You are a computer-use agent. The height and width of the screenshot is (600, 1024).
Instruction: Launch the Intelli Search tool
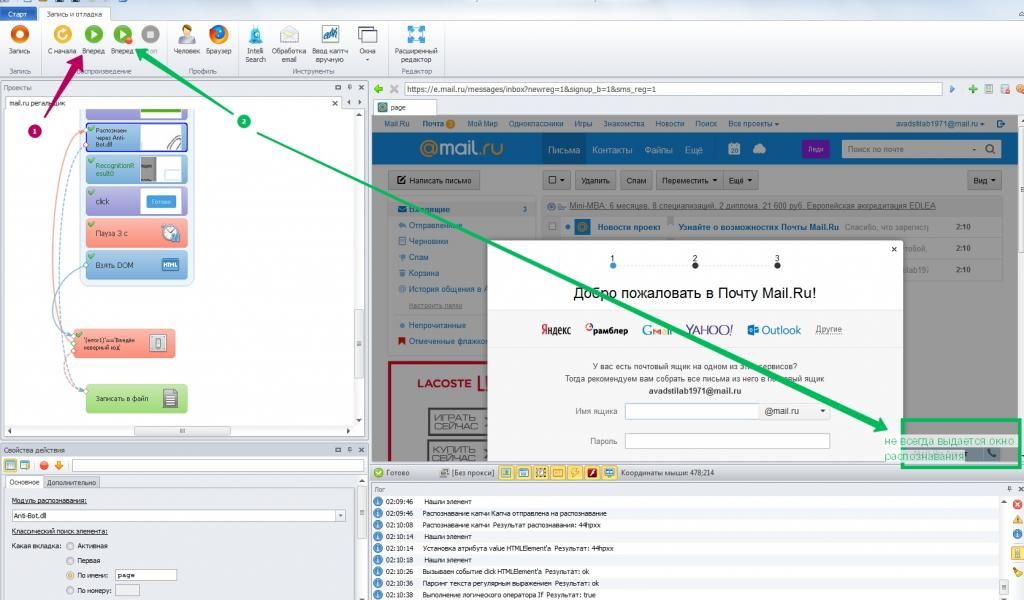(255, 44)
